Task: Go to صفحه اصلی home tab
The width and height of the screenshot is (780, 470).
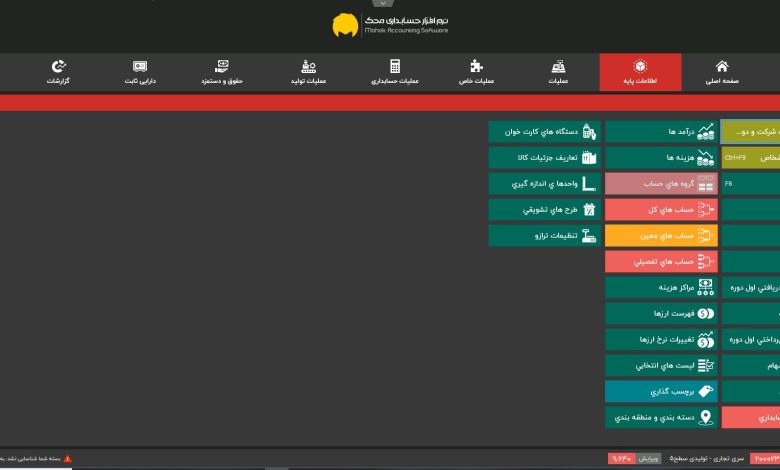Action: tap(722, 72)
